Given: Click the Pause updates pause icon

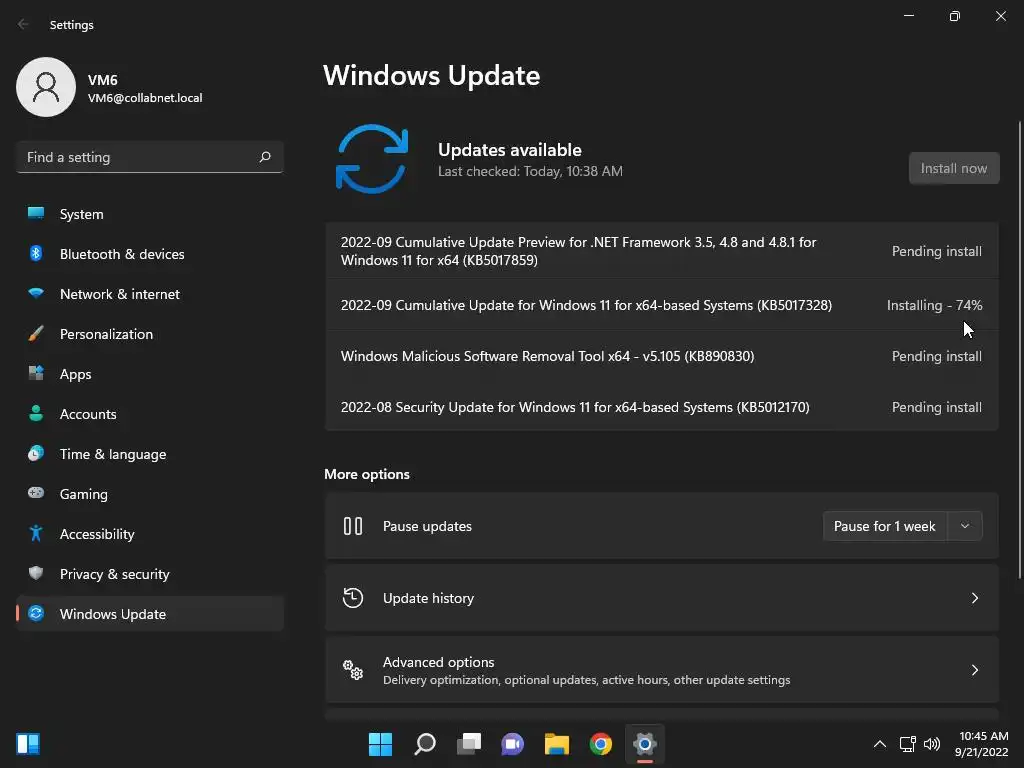Looking at the screenshot, I should pos(353,526).
